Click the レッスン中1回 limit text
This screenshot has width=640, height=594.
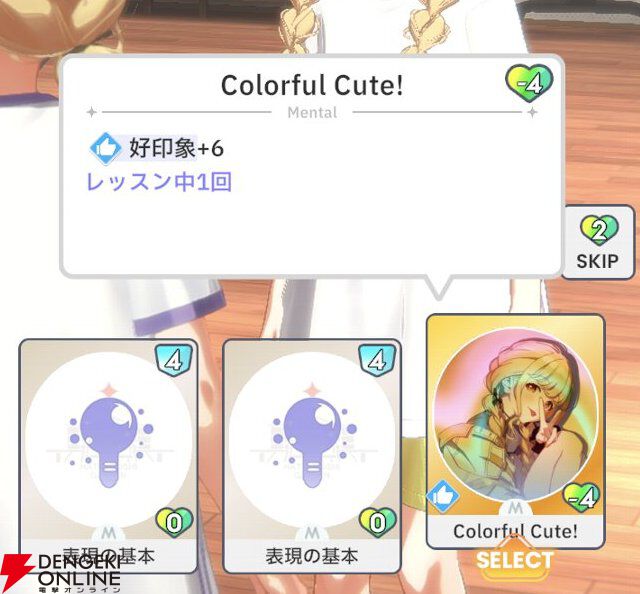point(160,182)
